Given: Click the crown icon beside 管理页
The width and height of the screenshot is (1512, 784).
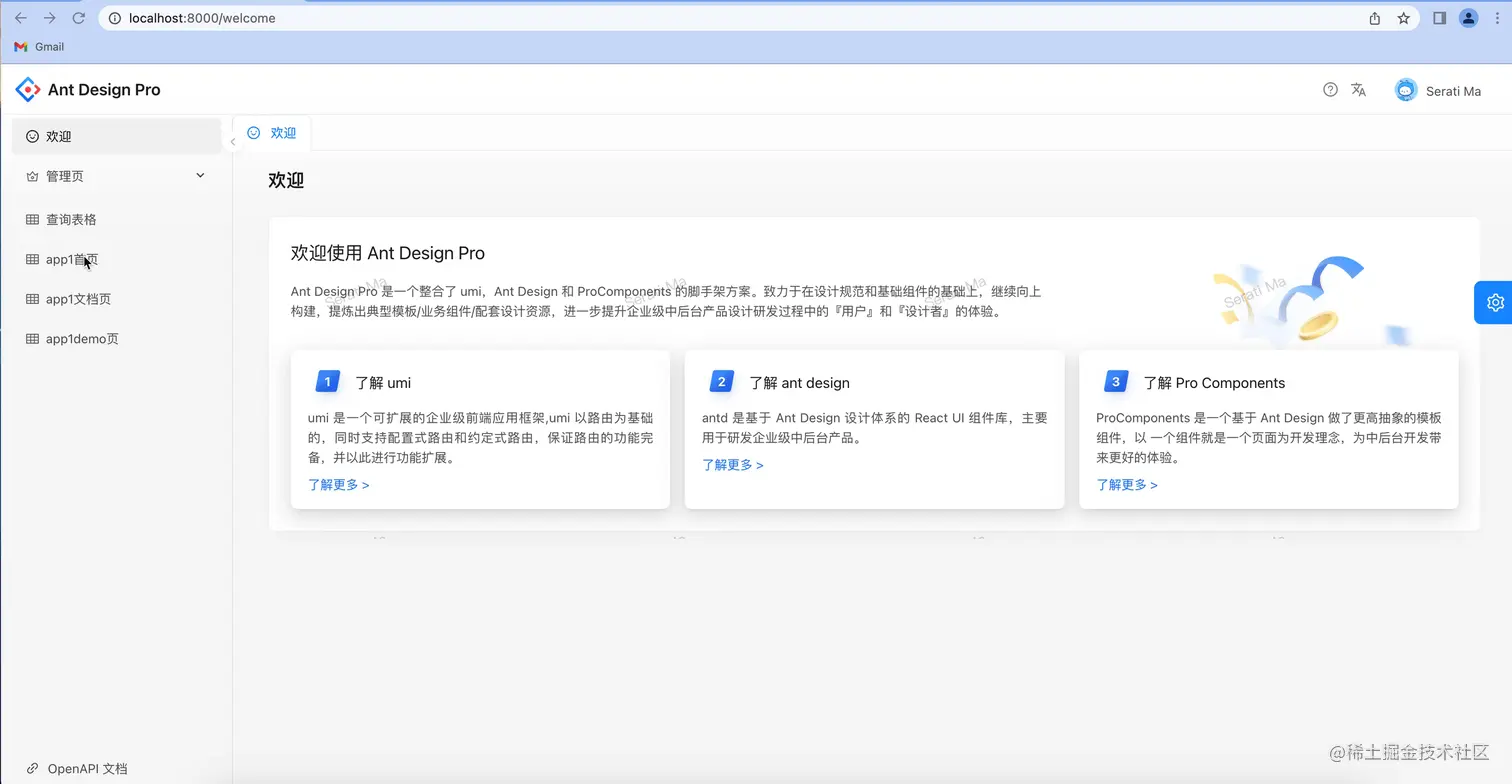Looking at the screenshot, I should (x=32, y=176).
